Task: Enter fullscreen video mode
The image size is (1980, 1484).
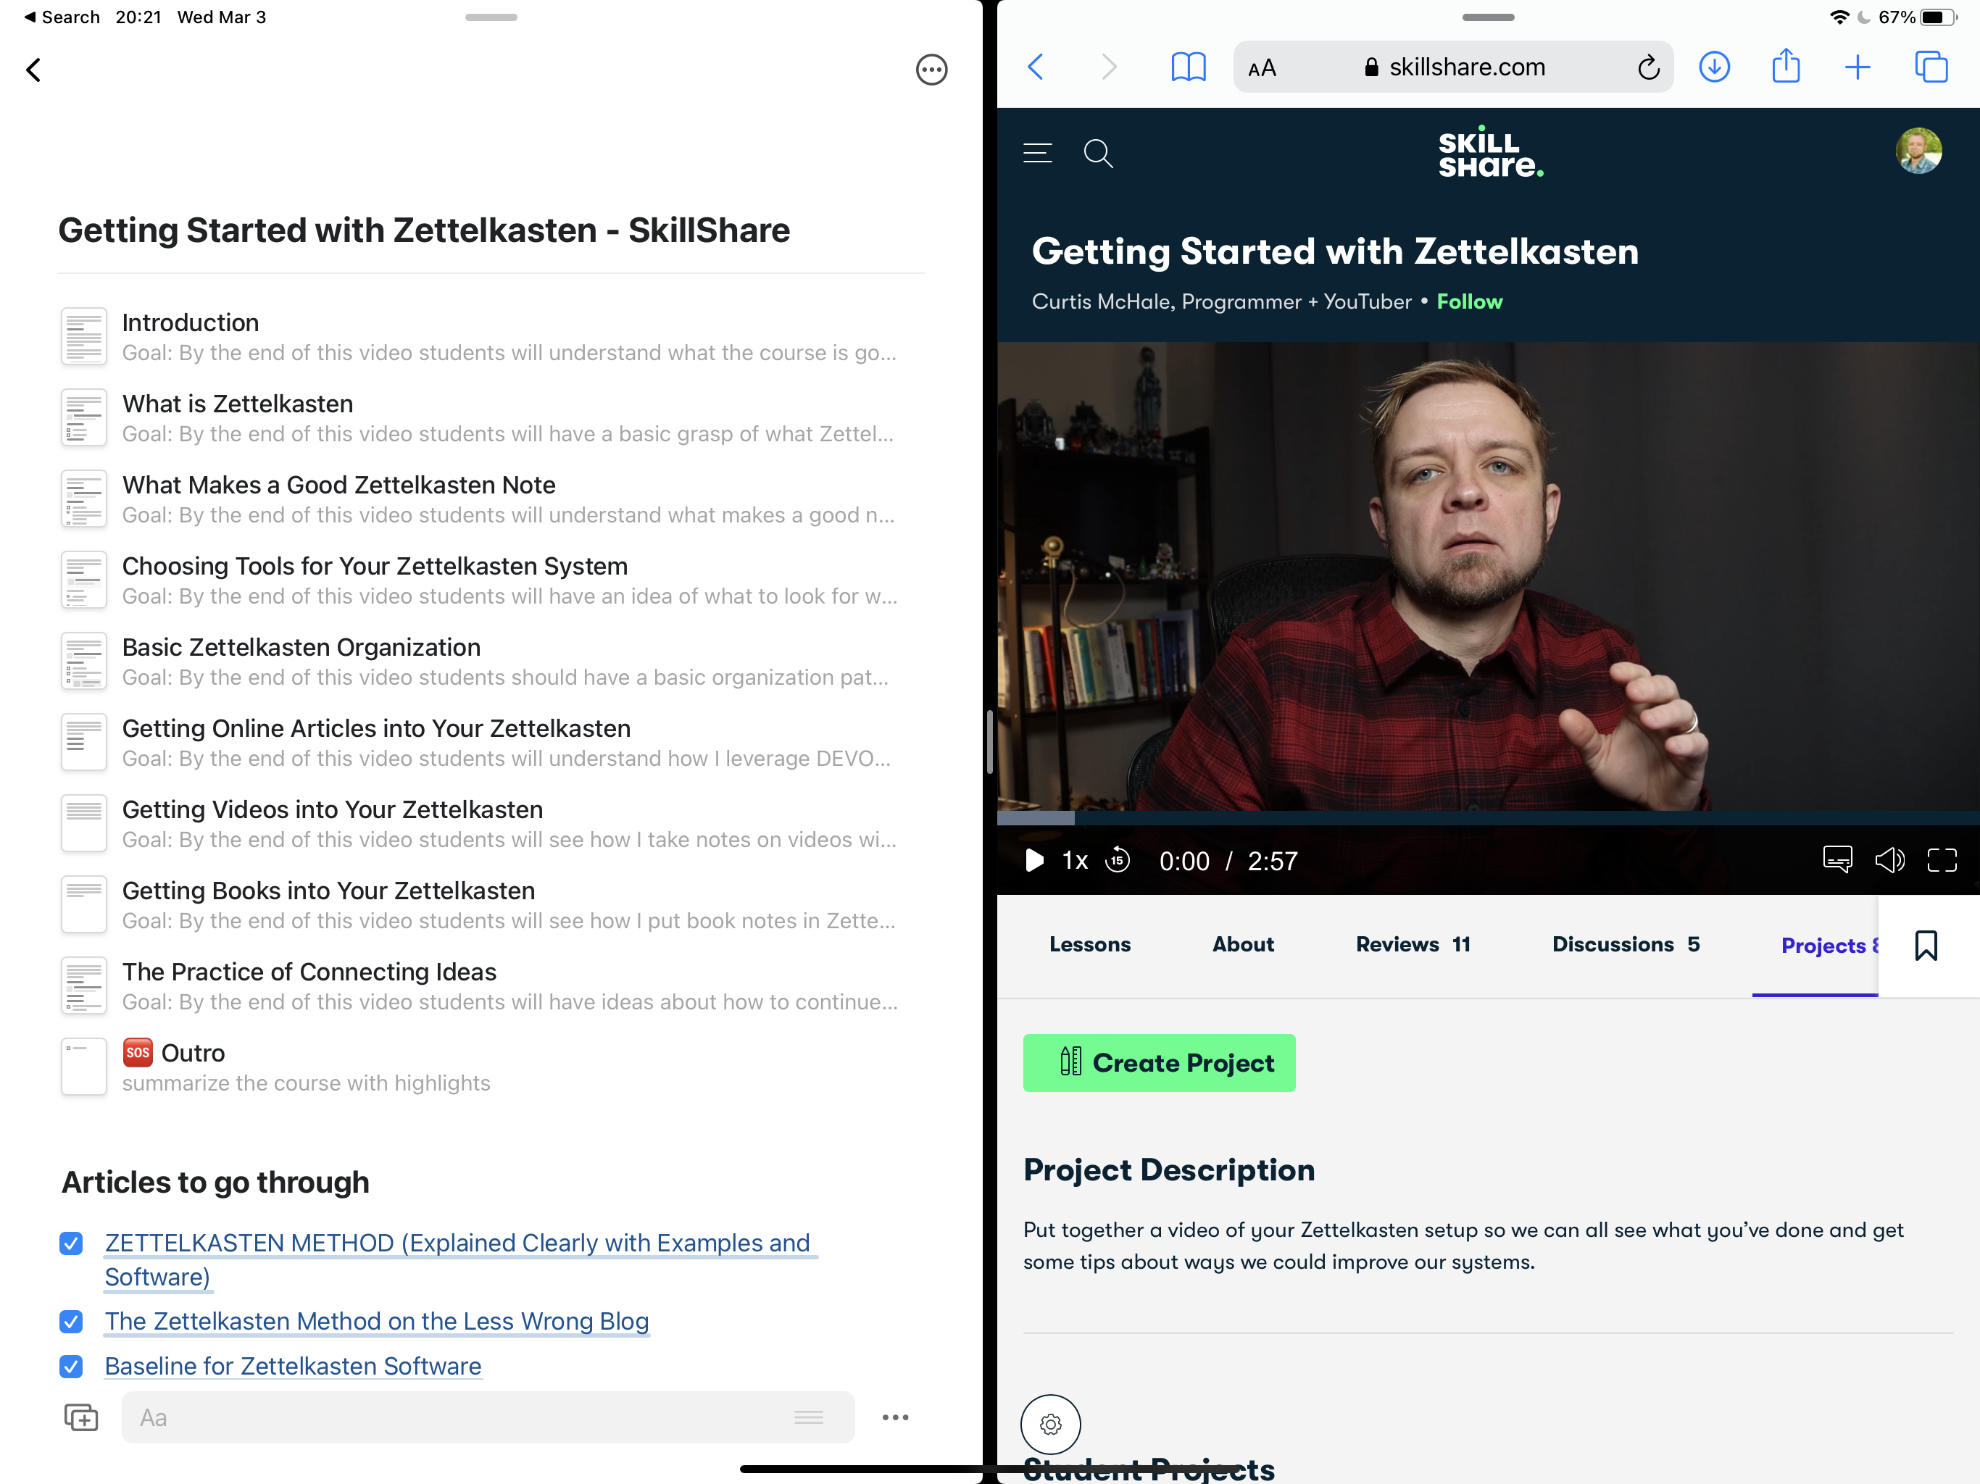Action: (1944, 860)
